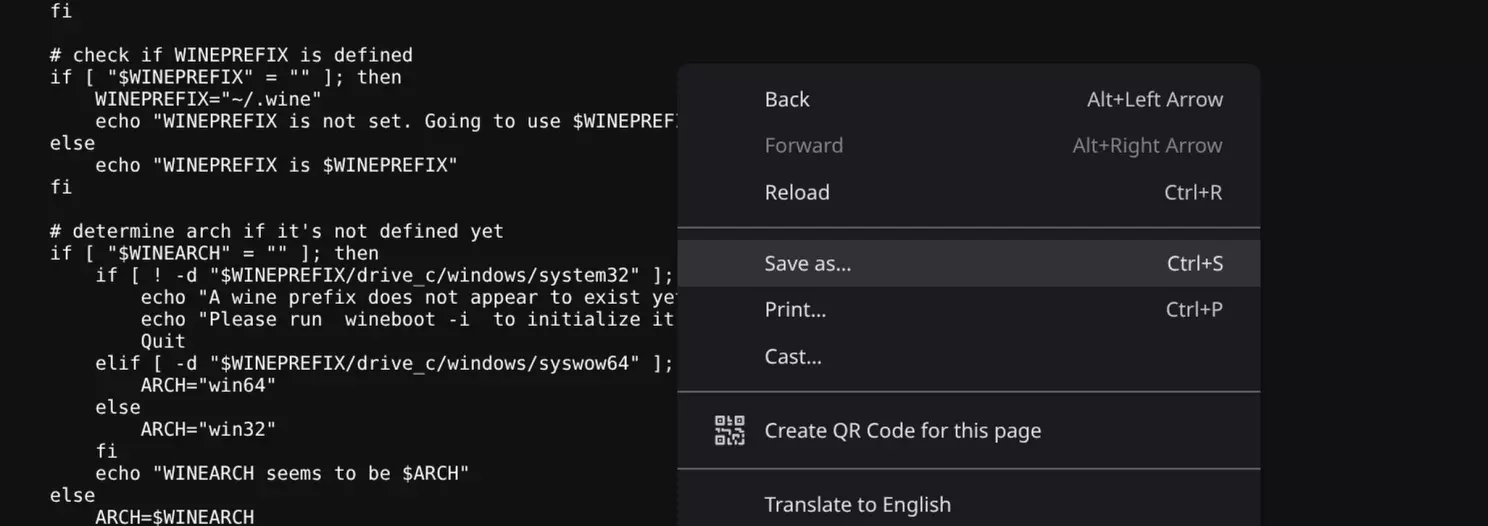Click the echo "WINEARCH seems to be $ARCH" line

point(282,473)
